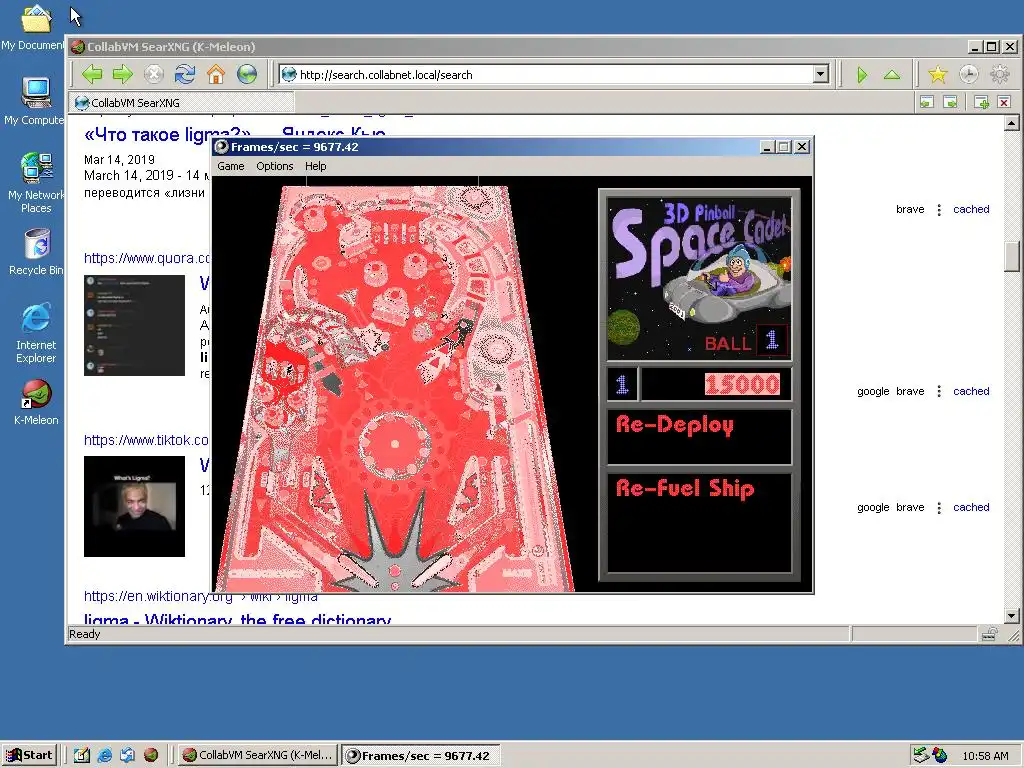The width and height of the screenshot is (1024, 768).
Task: Open history with the clock icon
Action: (968, 75)
